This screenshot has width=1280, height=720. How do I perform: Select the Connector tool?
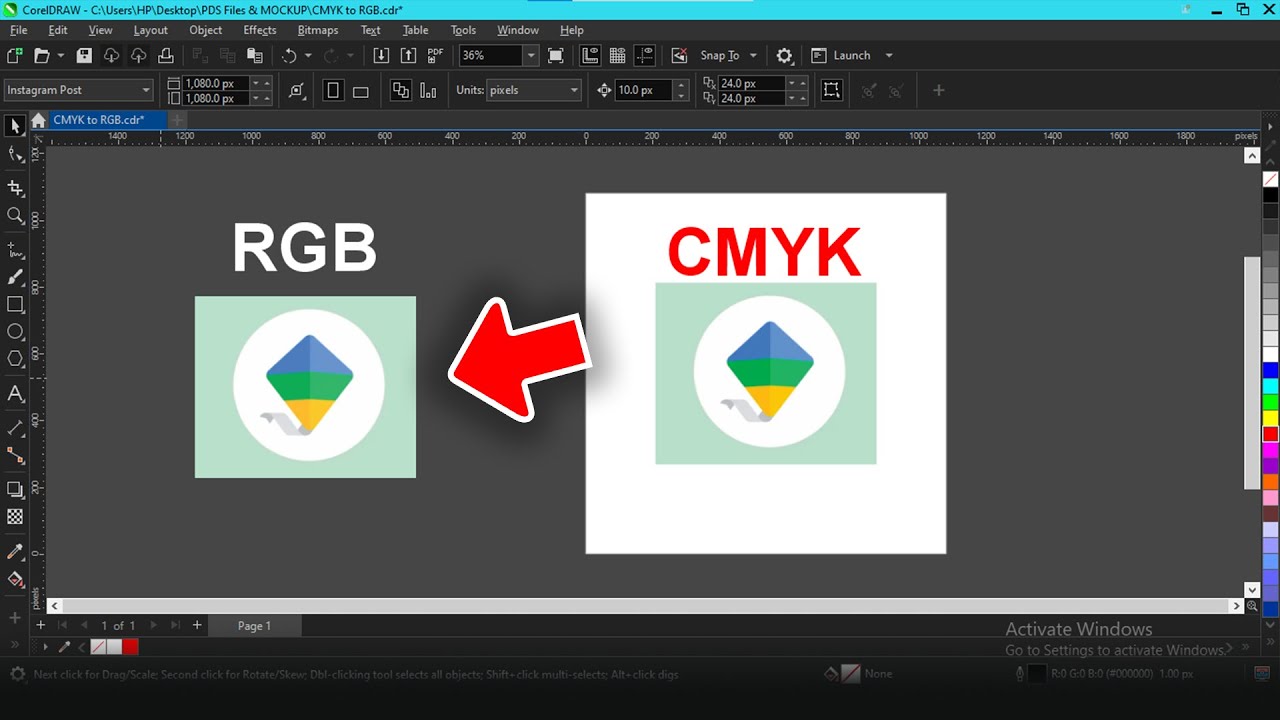pos(14,455)
